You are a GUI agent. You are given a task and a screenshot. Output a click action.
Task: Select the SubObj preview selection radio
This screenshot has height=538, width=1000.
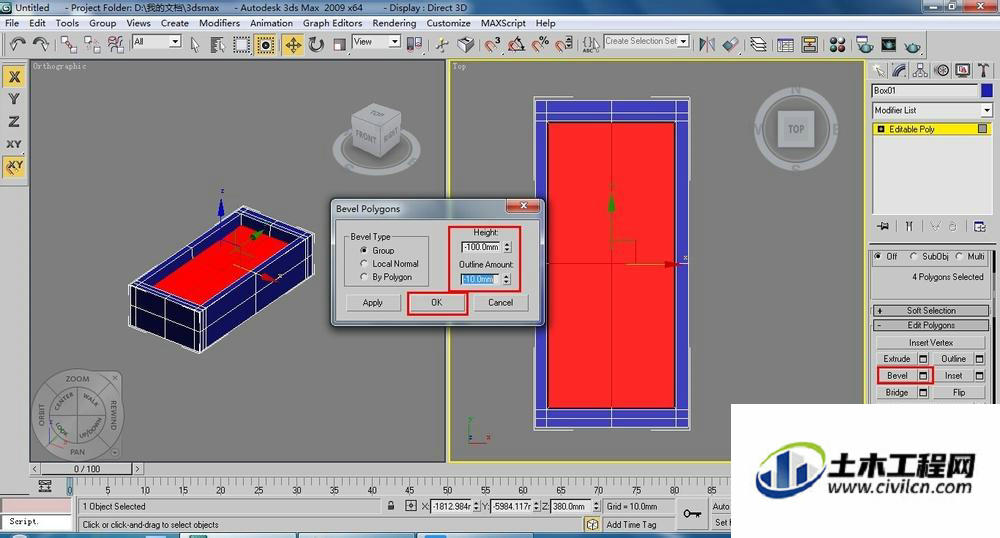click(x=913, y=256)
